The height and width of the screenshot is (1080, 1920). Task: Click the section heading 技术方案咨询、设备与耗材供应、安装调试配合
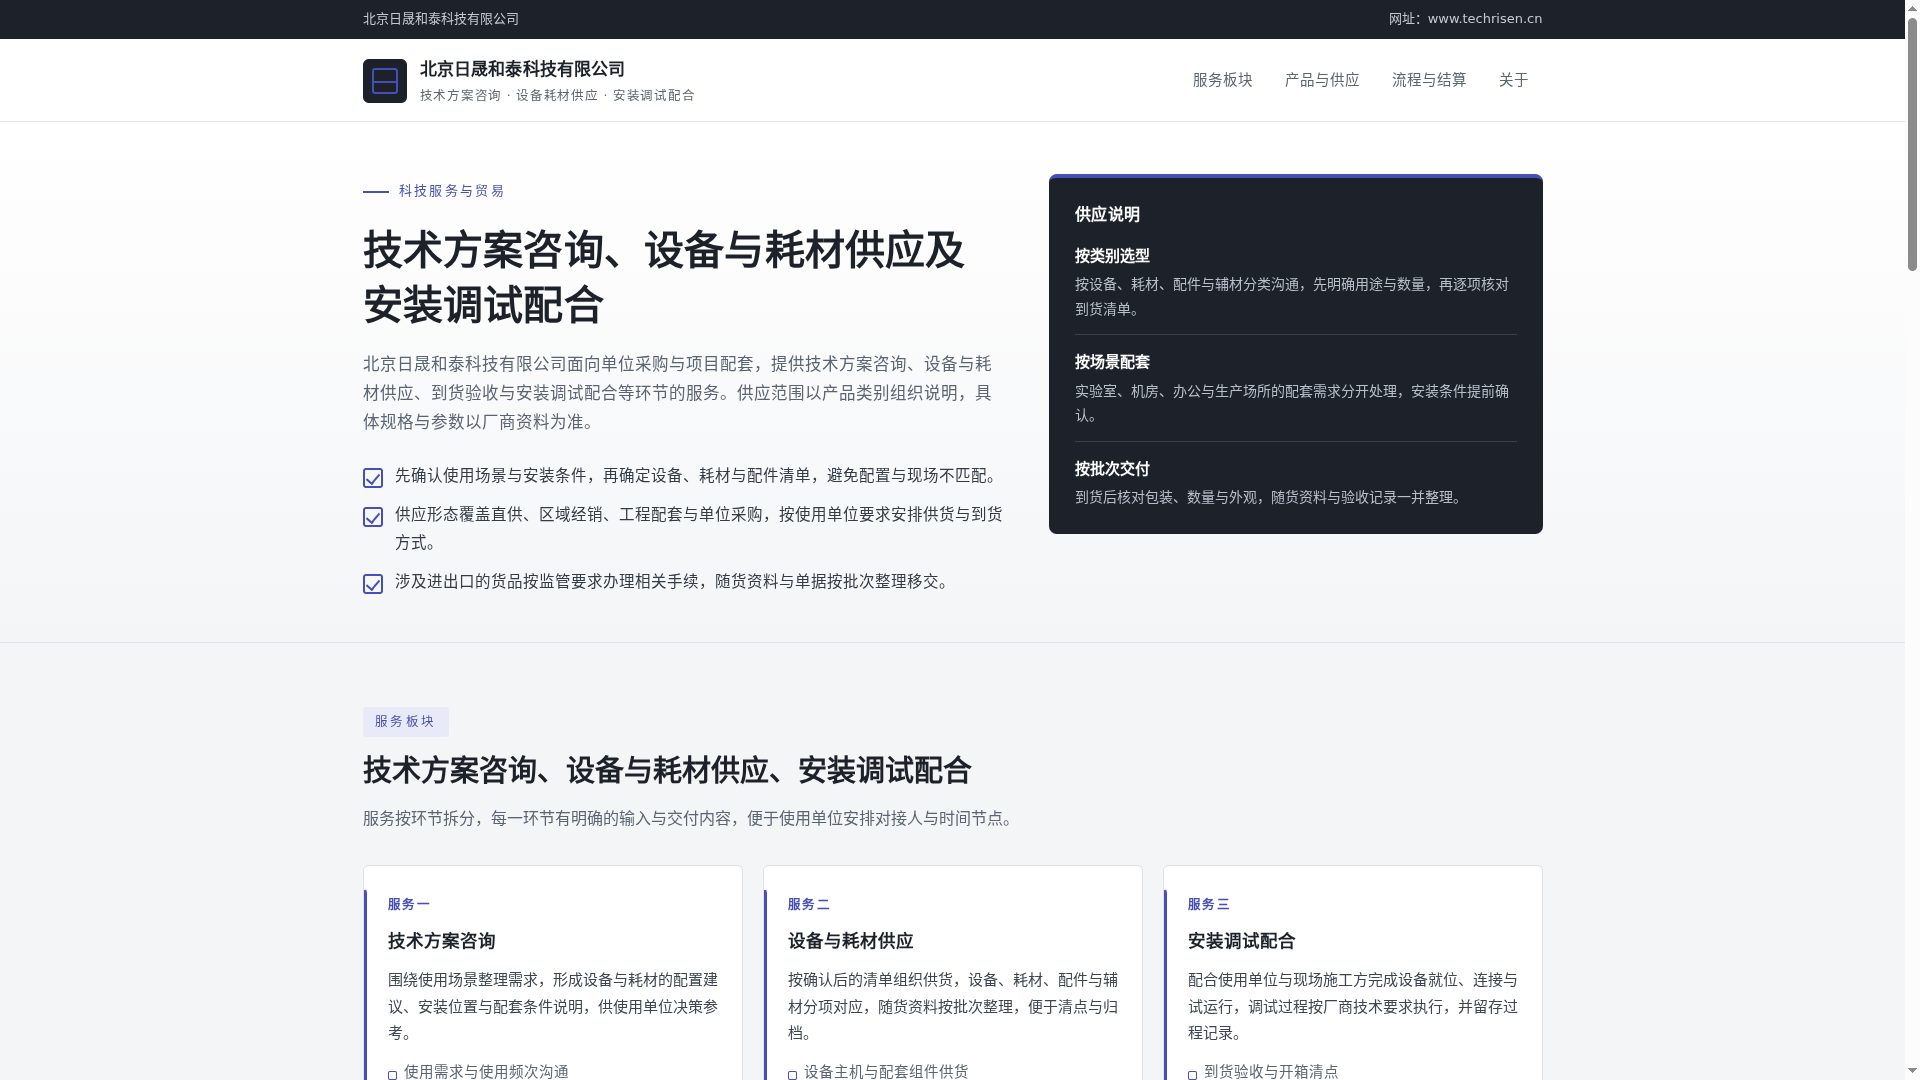[667, 771]
